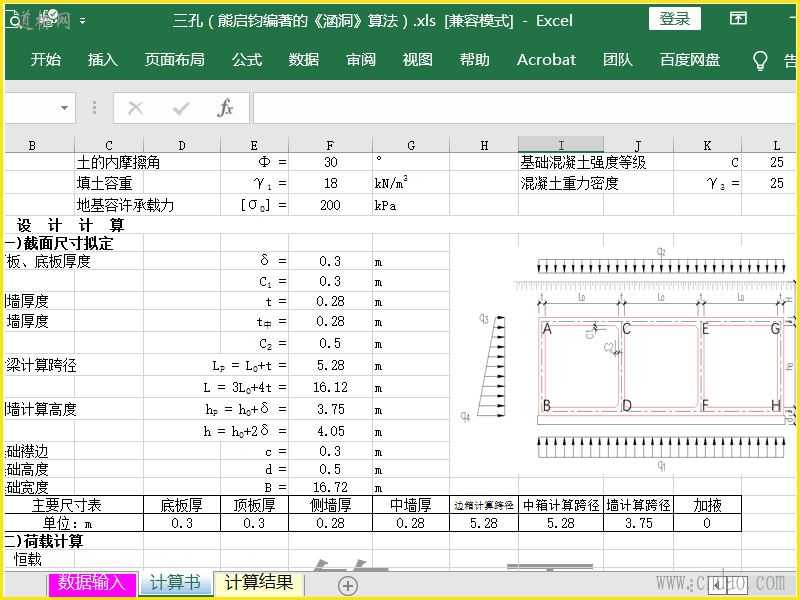Screen dimensions: 800x600
Task: Click the Insert Function fx icon
Action: 225,108
